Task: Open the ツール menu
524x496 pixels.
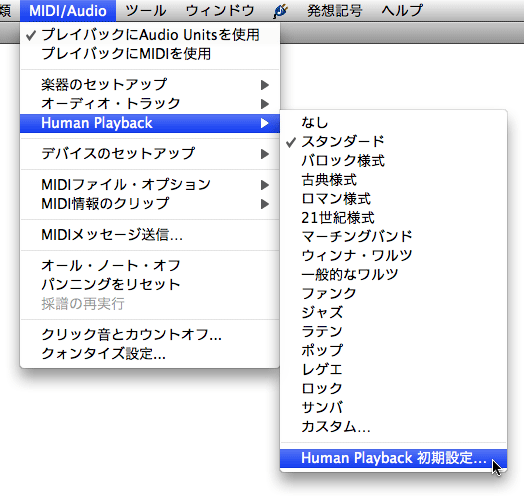Action: tap(146, 11)
